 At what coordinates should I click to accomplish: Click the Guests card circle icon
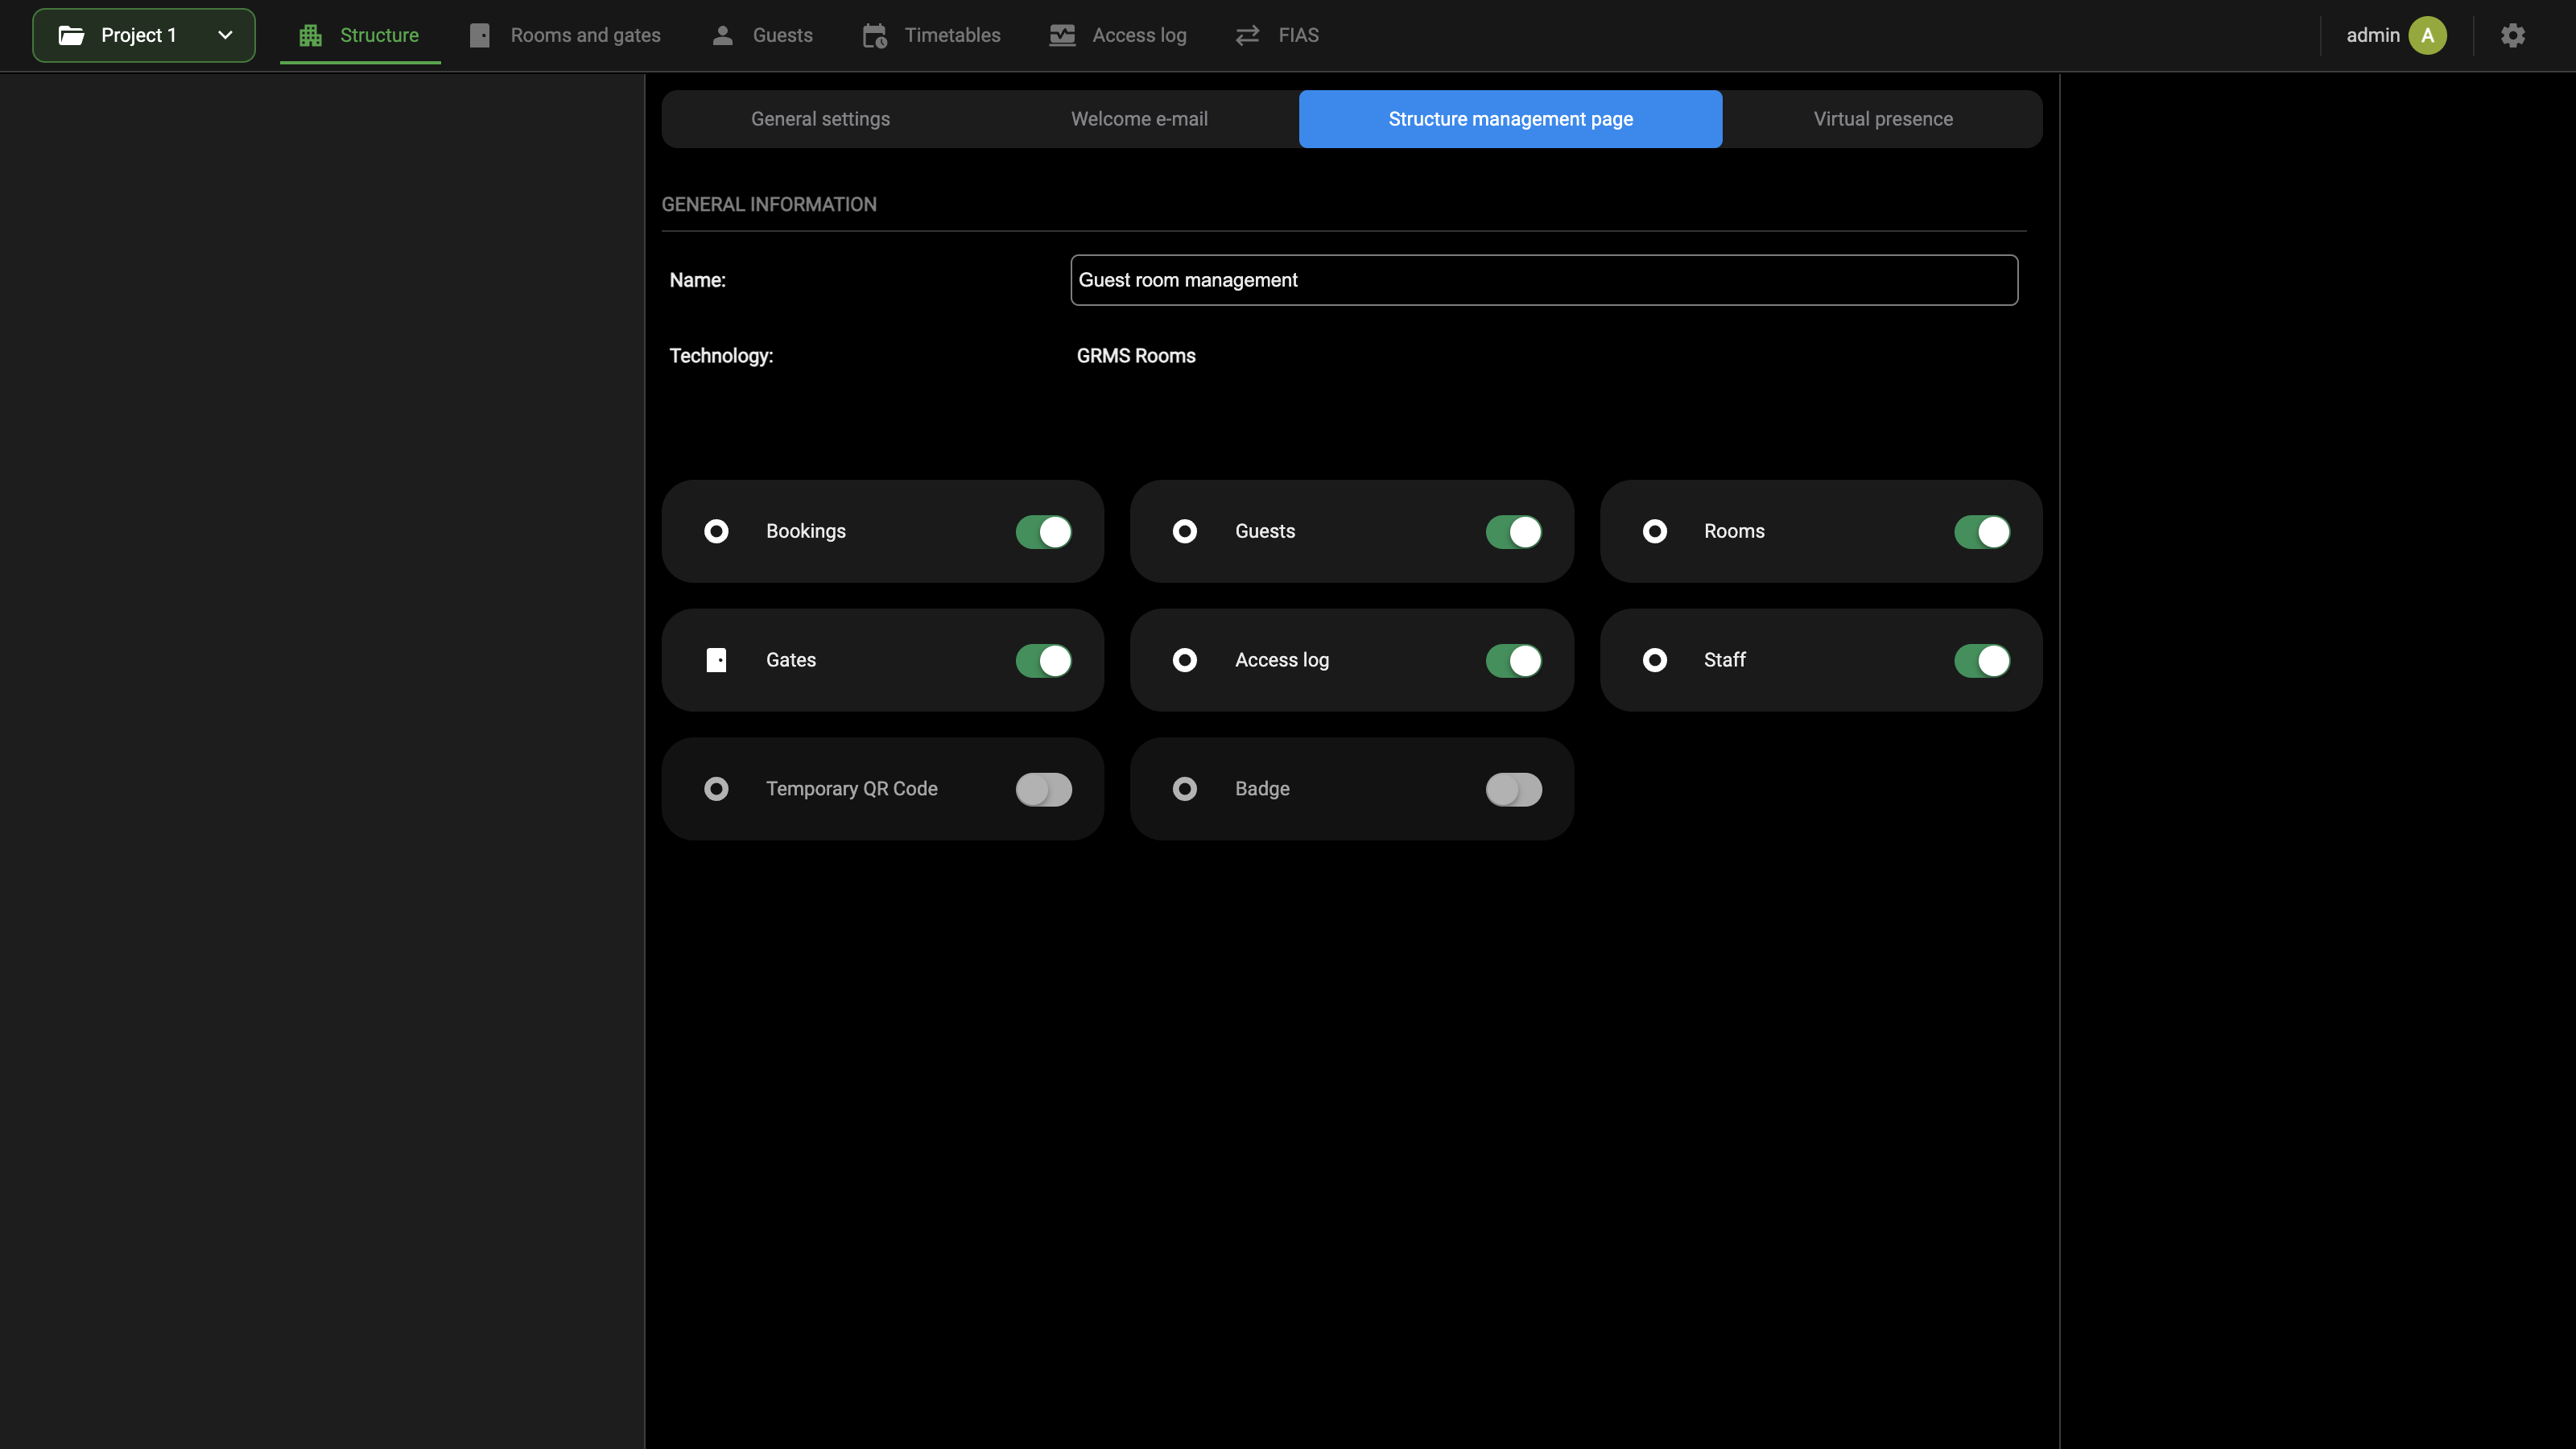click(x=1185, y=531)
